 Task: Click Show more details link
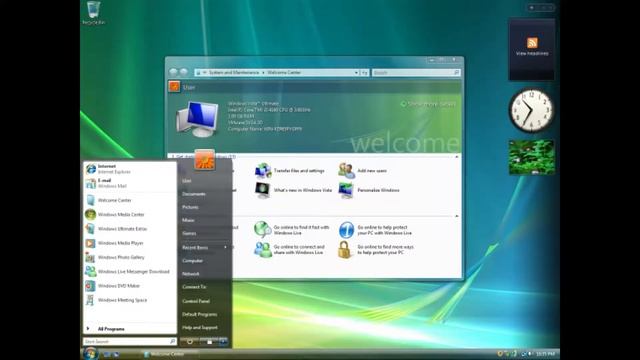428,104
